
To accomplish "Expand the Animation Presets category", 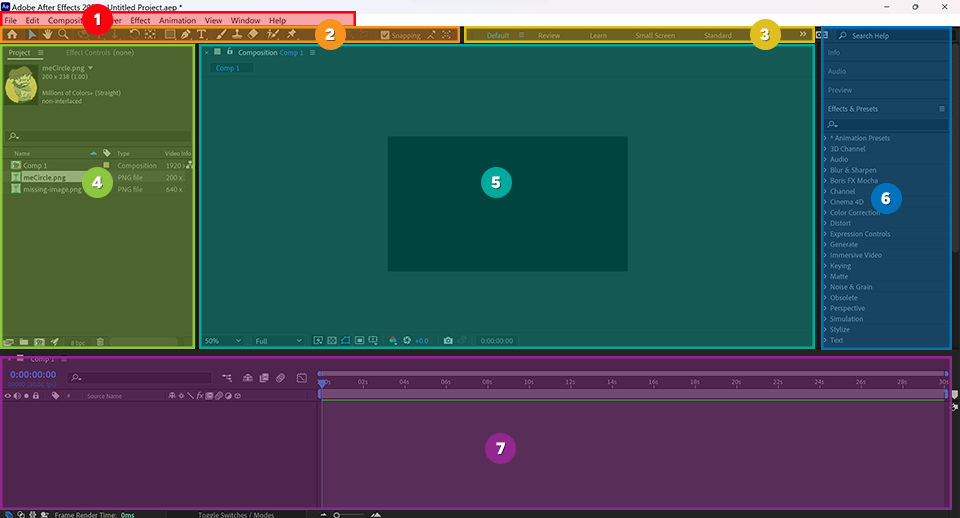I will (825, 138).
